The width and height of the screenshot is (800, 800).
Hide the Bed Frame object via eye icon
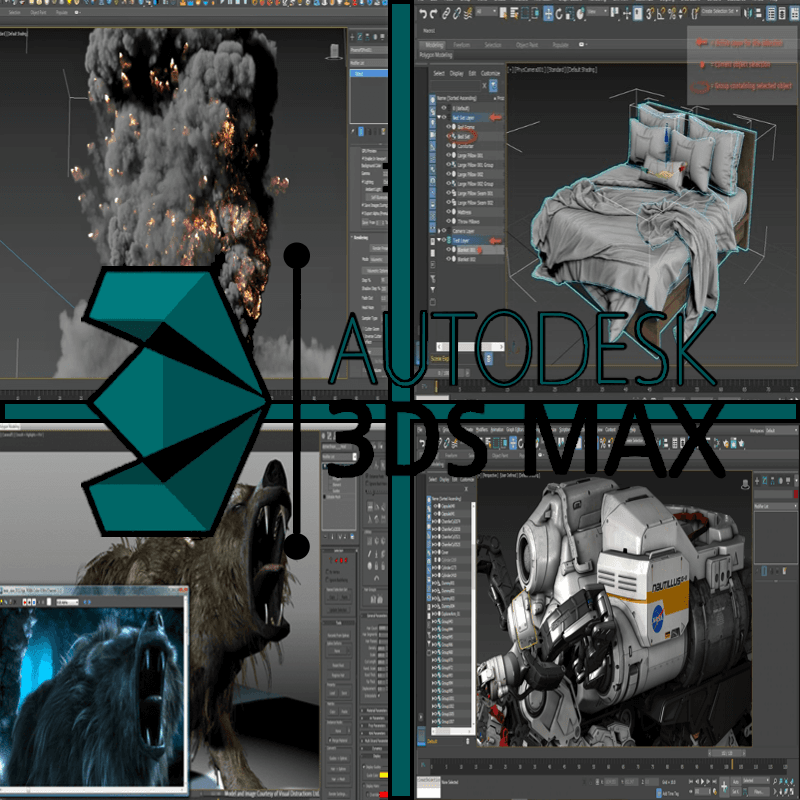point(448,127)
